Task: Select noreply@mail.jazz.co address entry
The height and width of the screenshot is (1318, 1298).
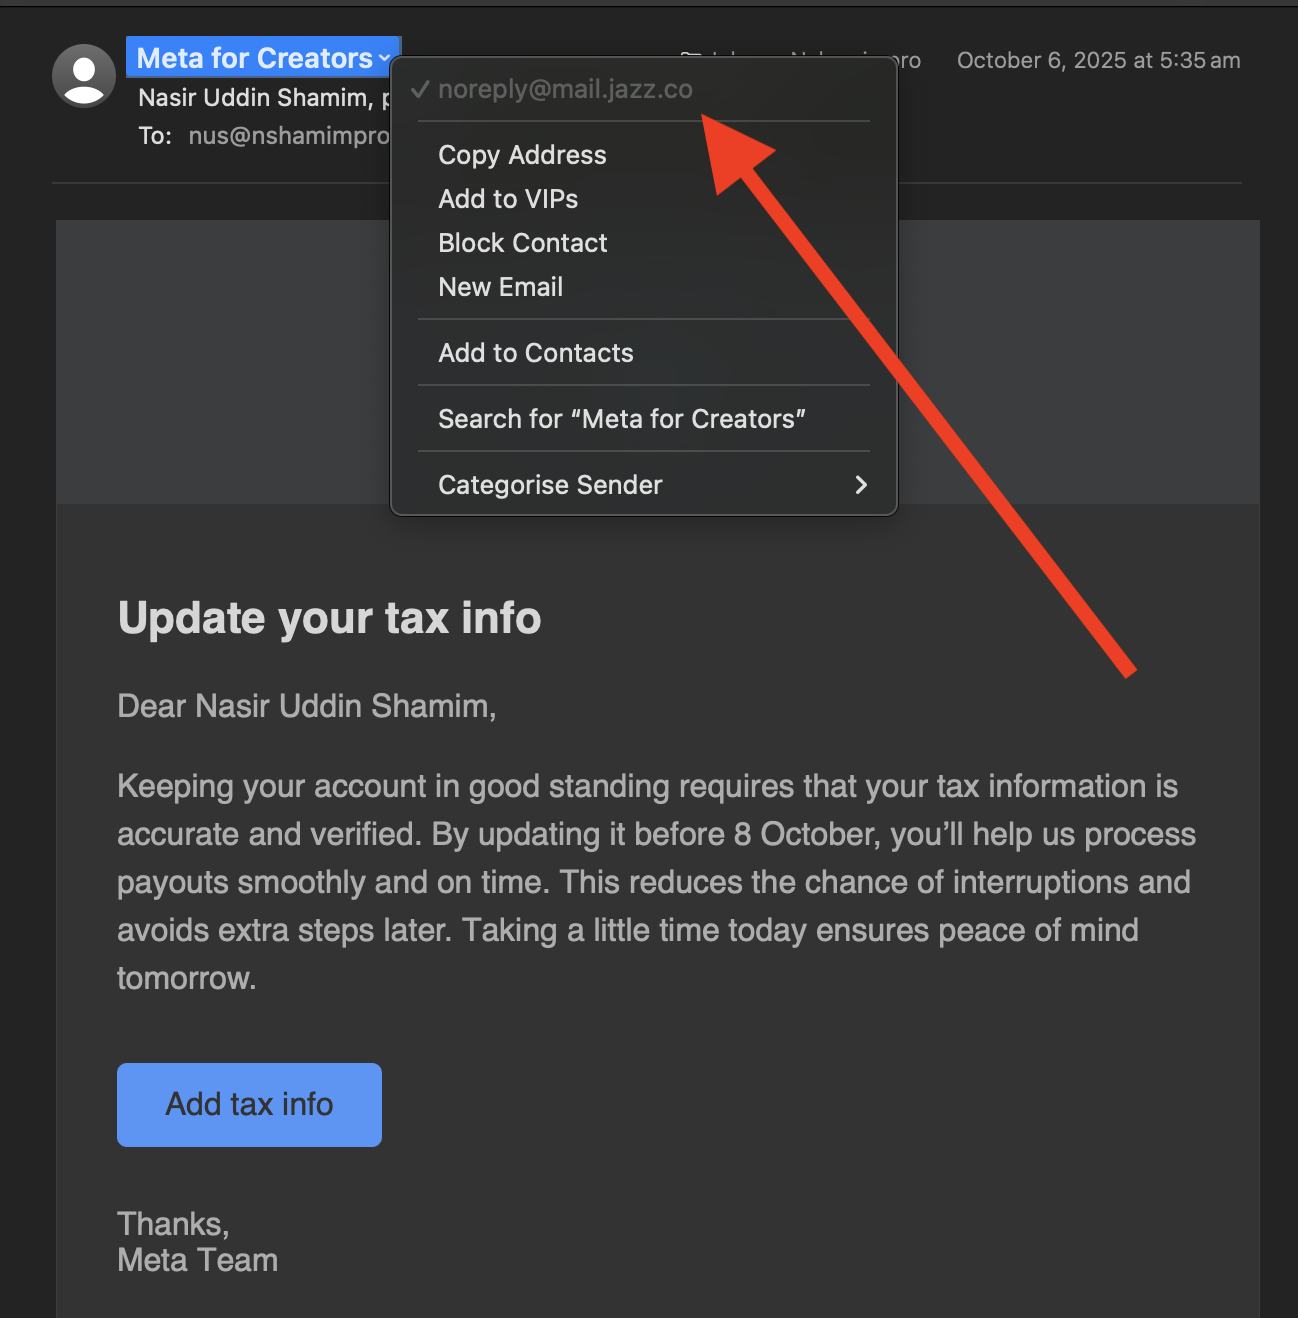Action: [644, 89]
